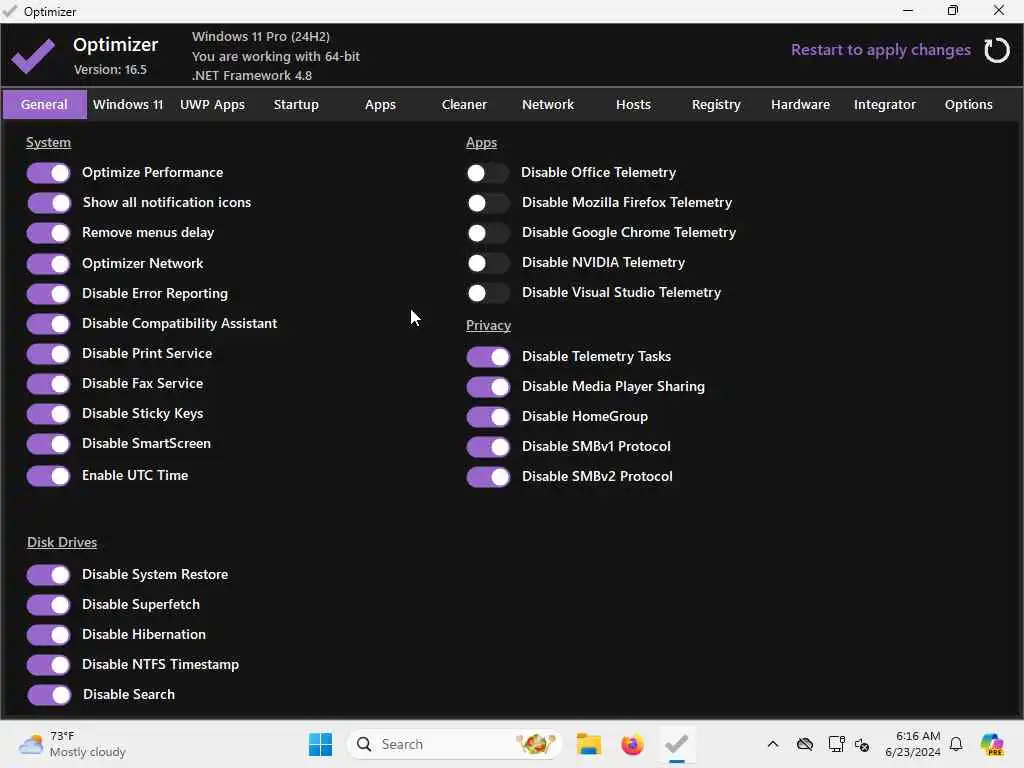The width and height of the screenshot is (1024, 768).
Task: Toggle Disable Error Reporting
Action: pyautogui.click(x=48, y=294)
